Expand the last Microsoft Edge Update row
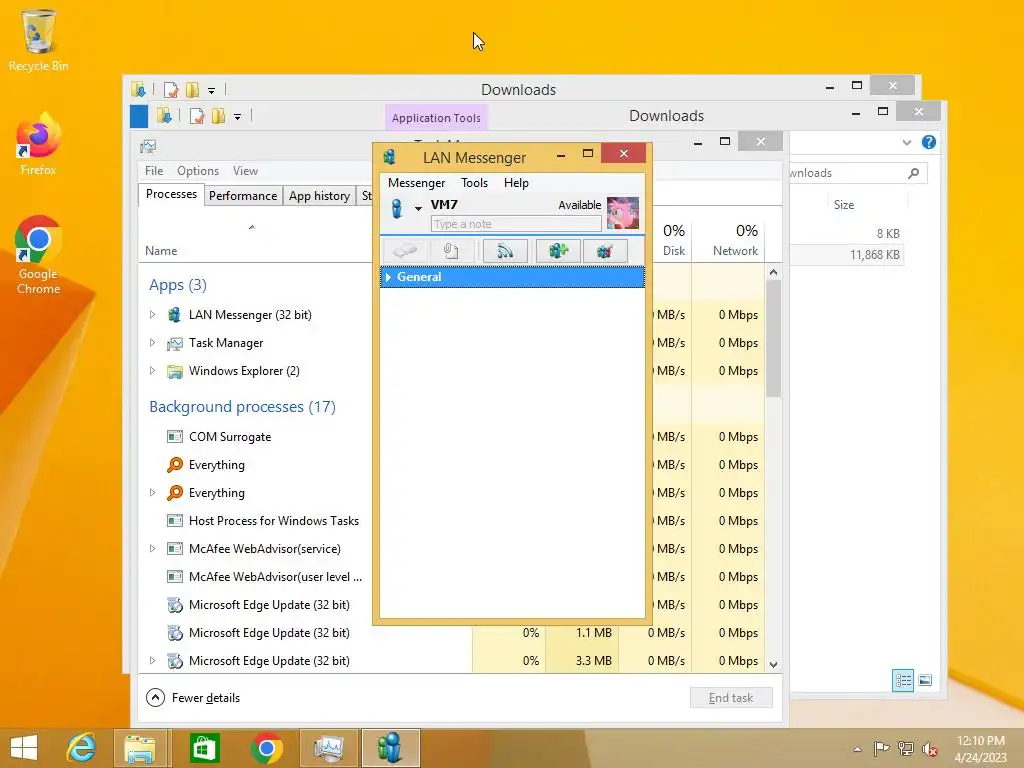The width and height of the screenshot is (1024, 768). coord(153,660)
